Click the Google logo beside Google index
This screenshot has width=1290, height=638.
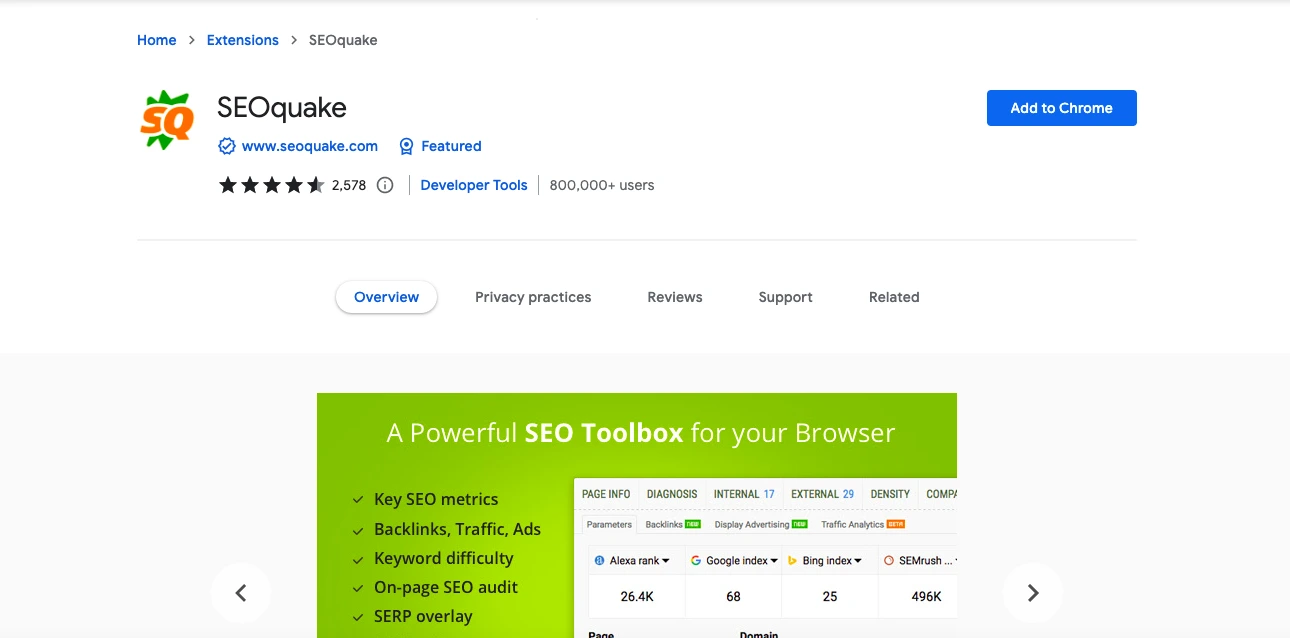[696, 561]
